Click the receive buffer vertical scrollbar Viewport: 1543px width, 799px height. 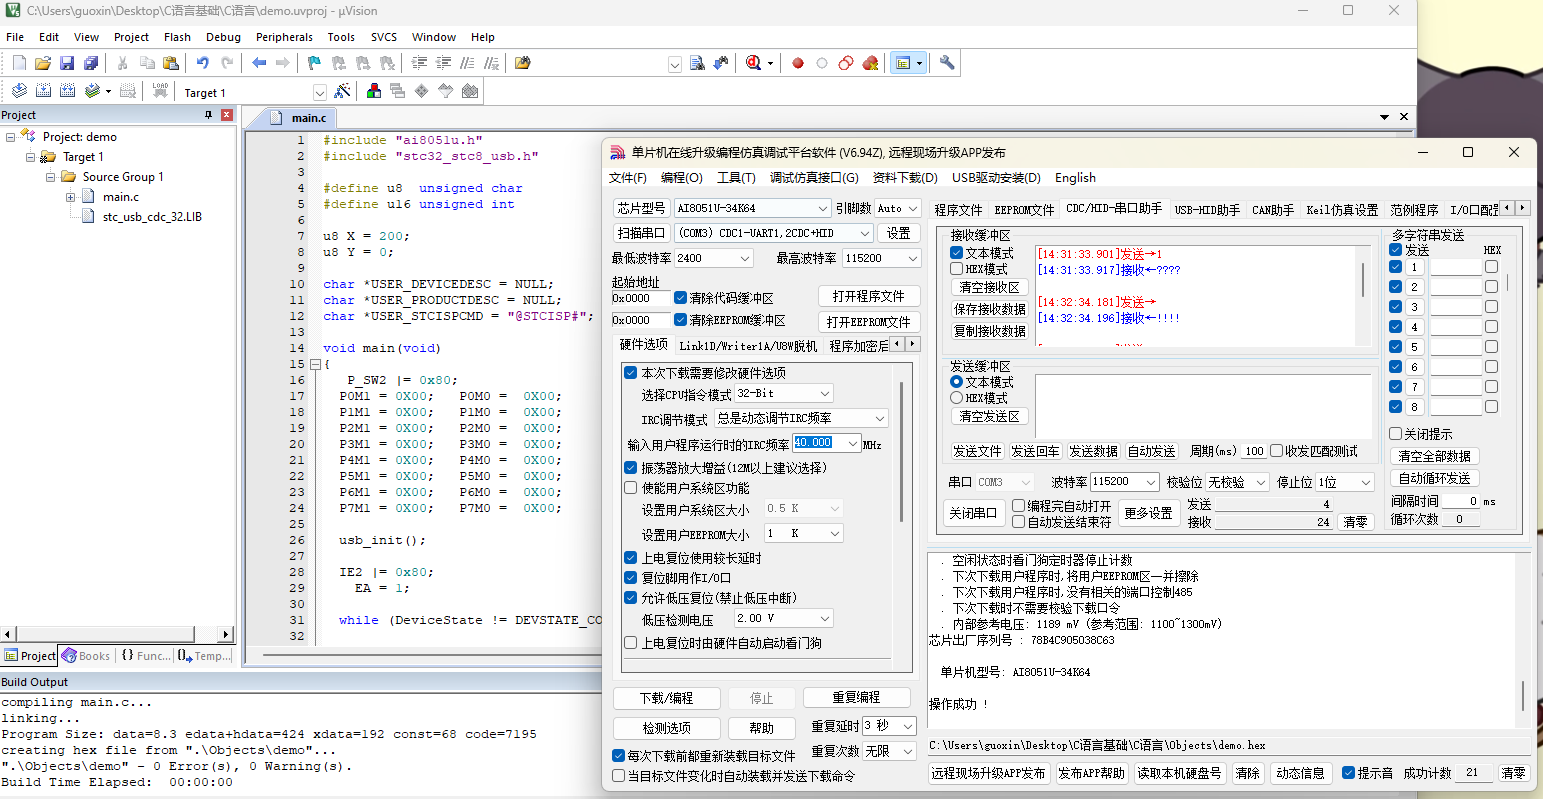click(x=1362, y=279)
